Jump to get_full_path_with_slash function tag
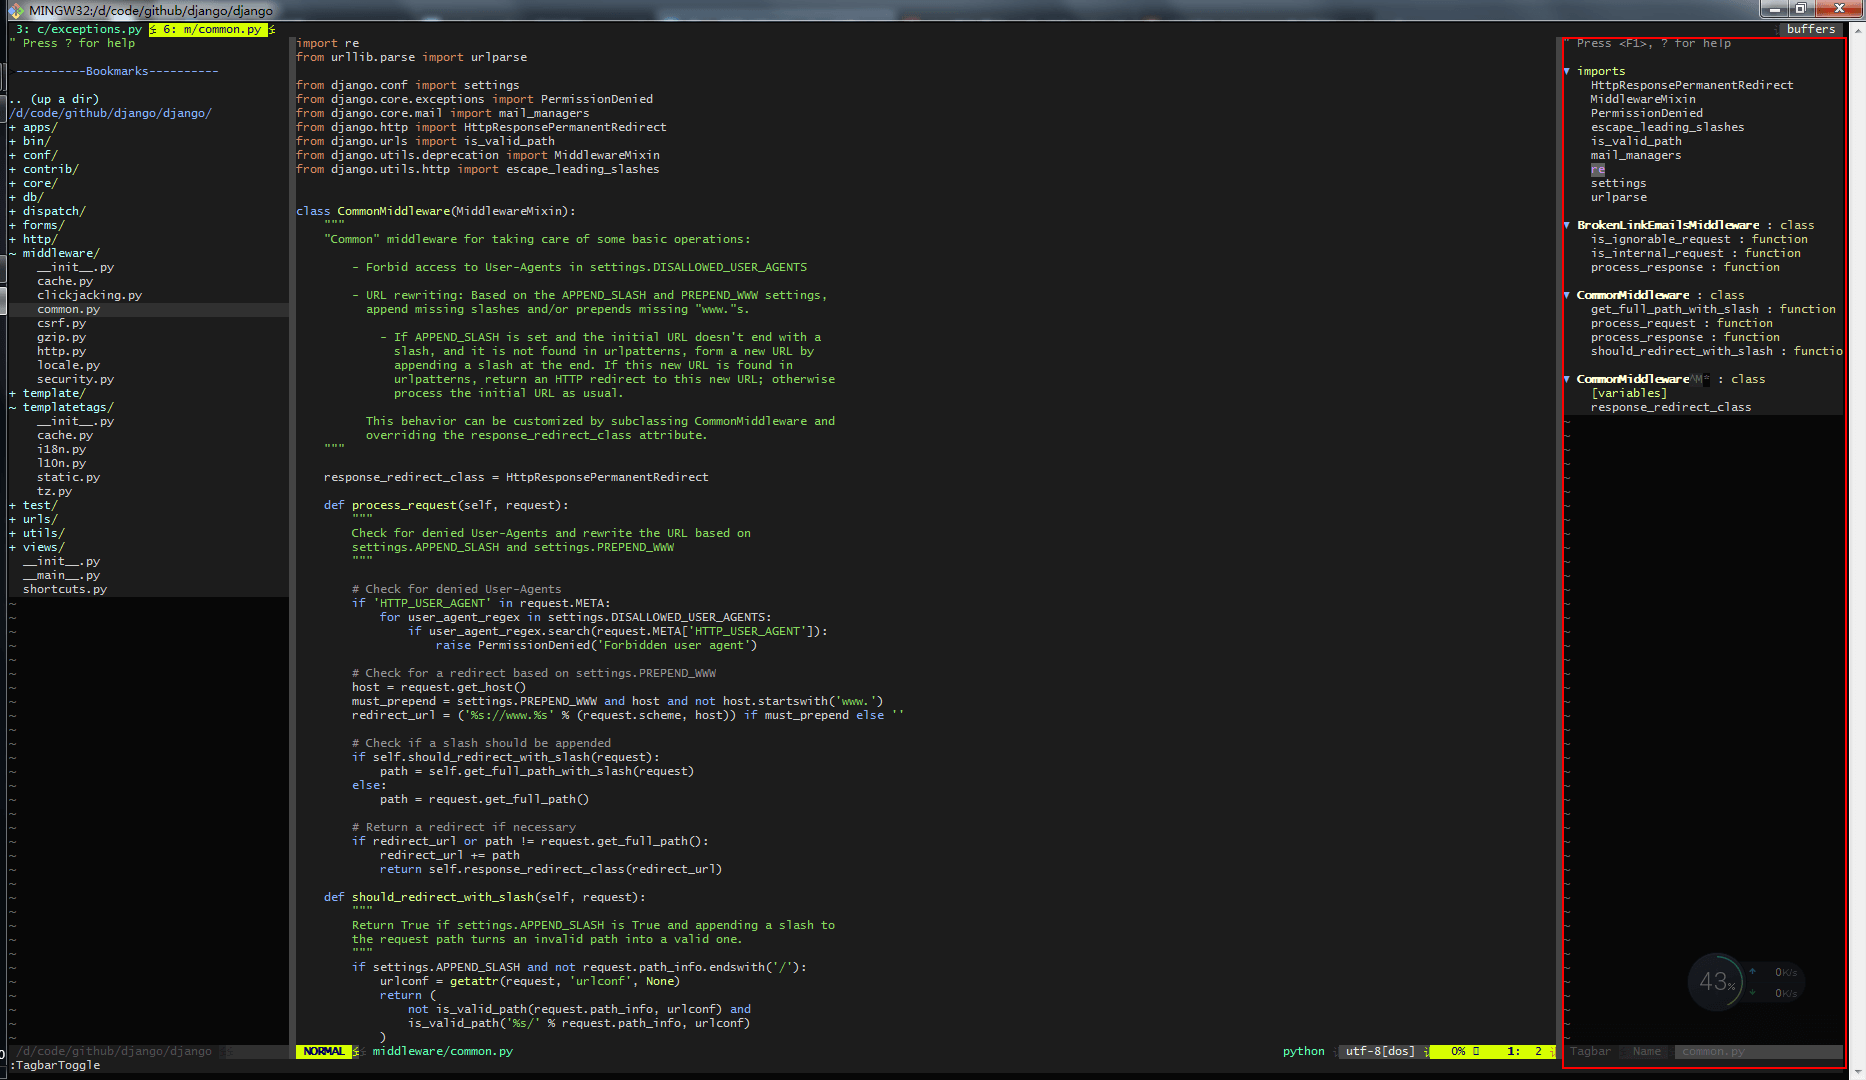1866x1080 pixels. [x=1712, y=309]
